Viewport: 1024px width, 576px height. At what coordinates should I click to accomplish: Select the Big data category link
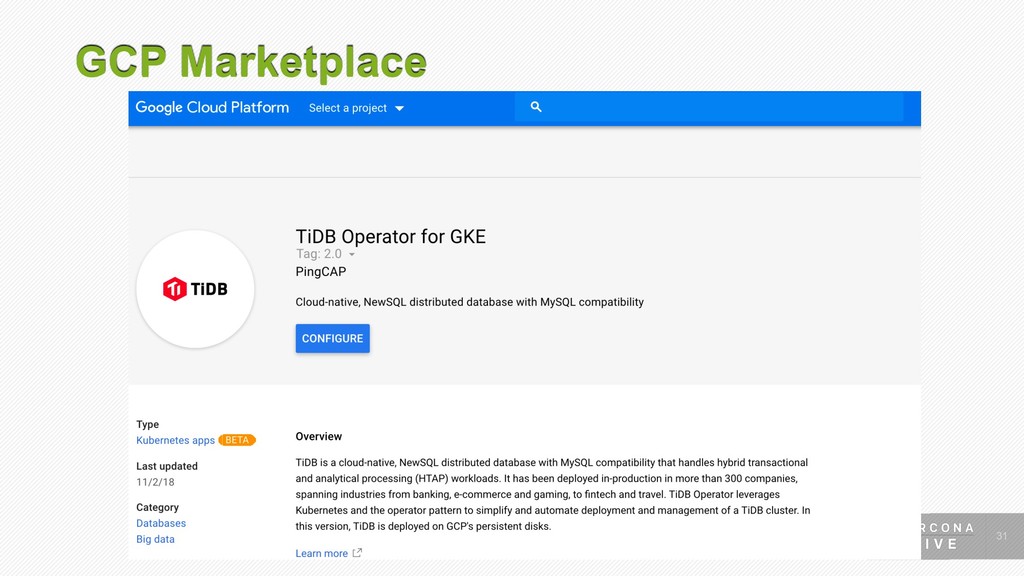pos(155,539)
